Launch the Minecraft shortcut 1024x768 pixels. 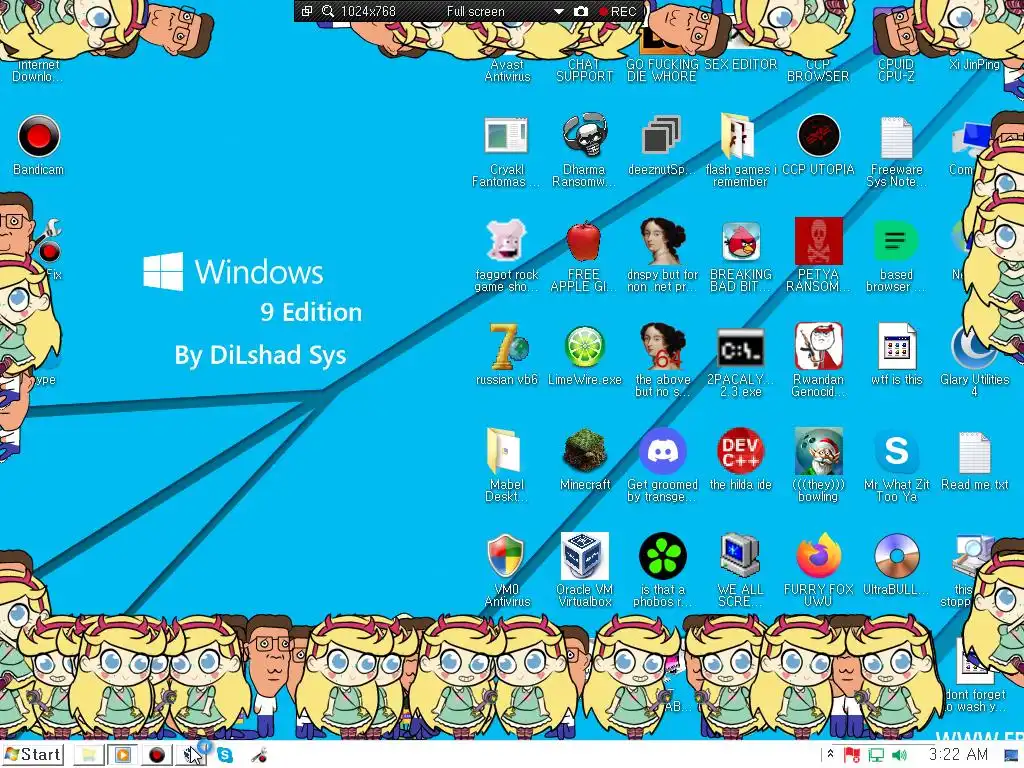click(584, 451)
